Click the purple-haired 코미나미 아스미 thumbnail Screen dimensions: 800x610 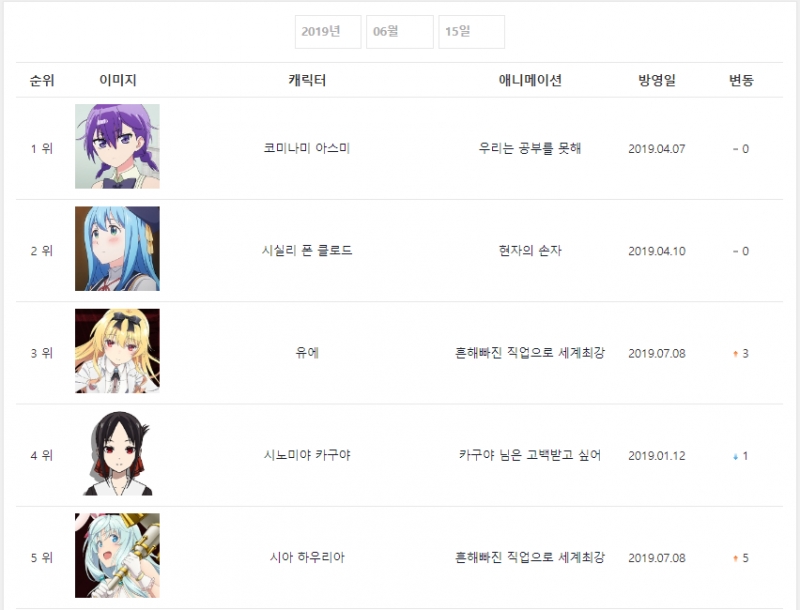point(117,146)
